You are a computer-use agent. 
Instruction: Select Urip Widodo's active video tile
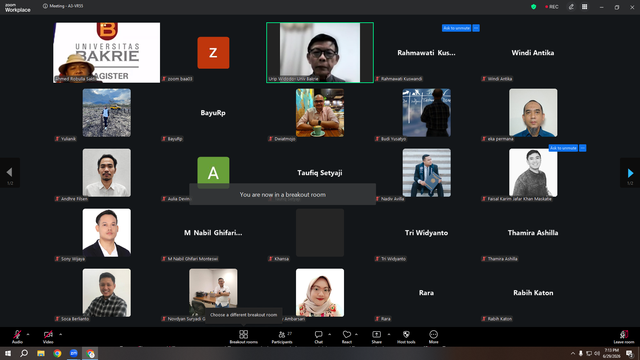320,53
